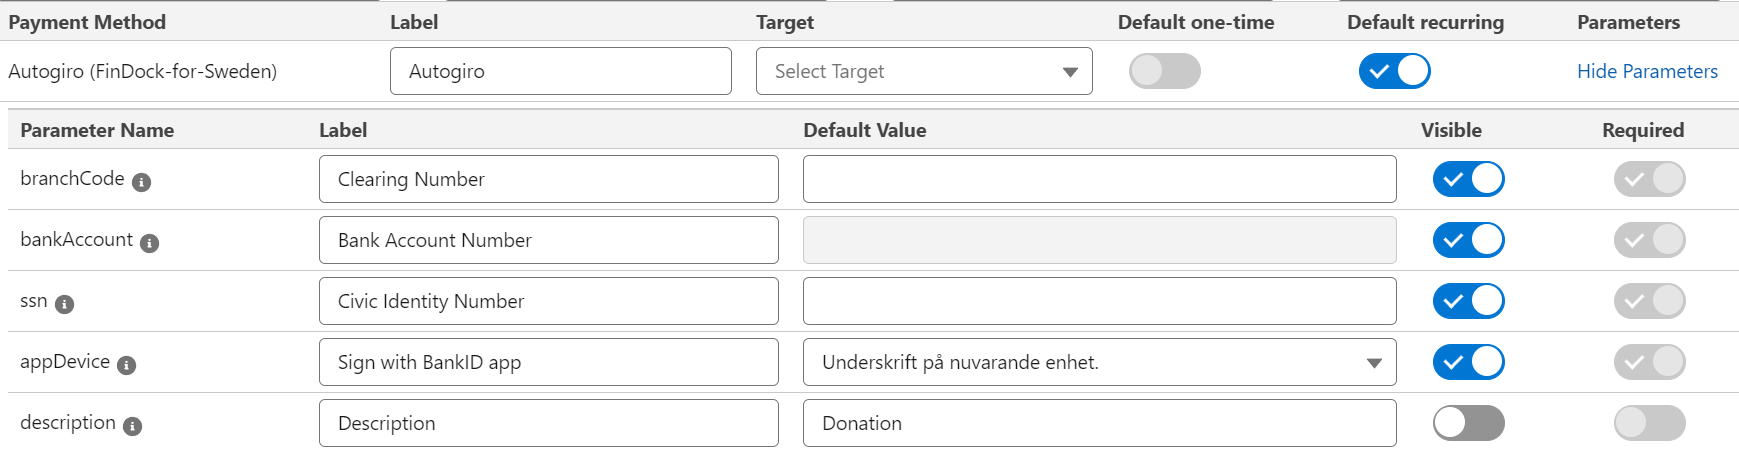Toggle Required switch for description
This screenshot has height=453, width=1739.
tap(1649, 423)
